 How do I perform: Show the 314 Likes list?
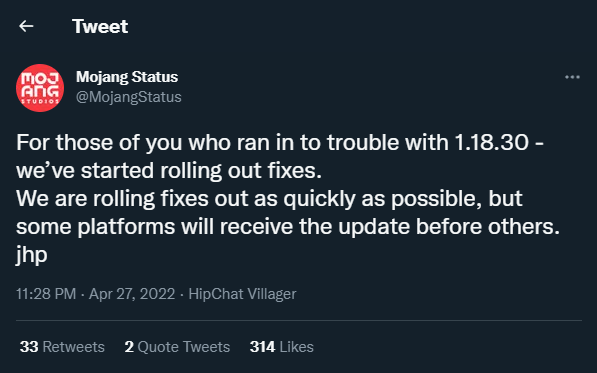[281, 347]
